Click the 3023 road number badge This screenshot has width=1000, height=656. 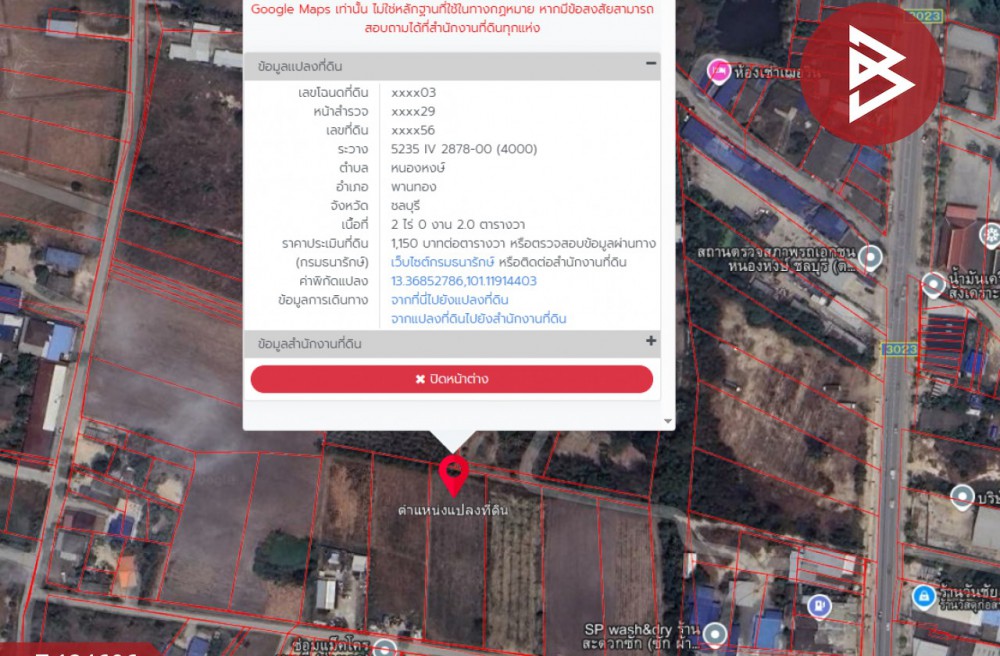(898, 348)
